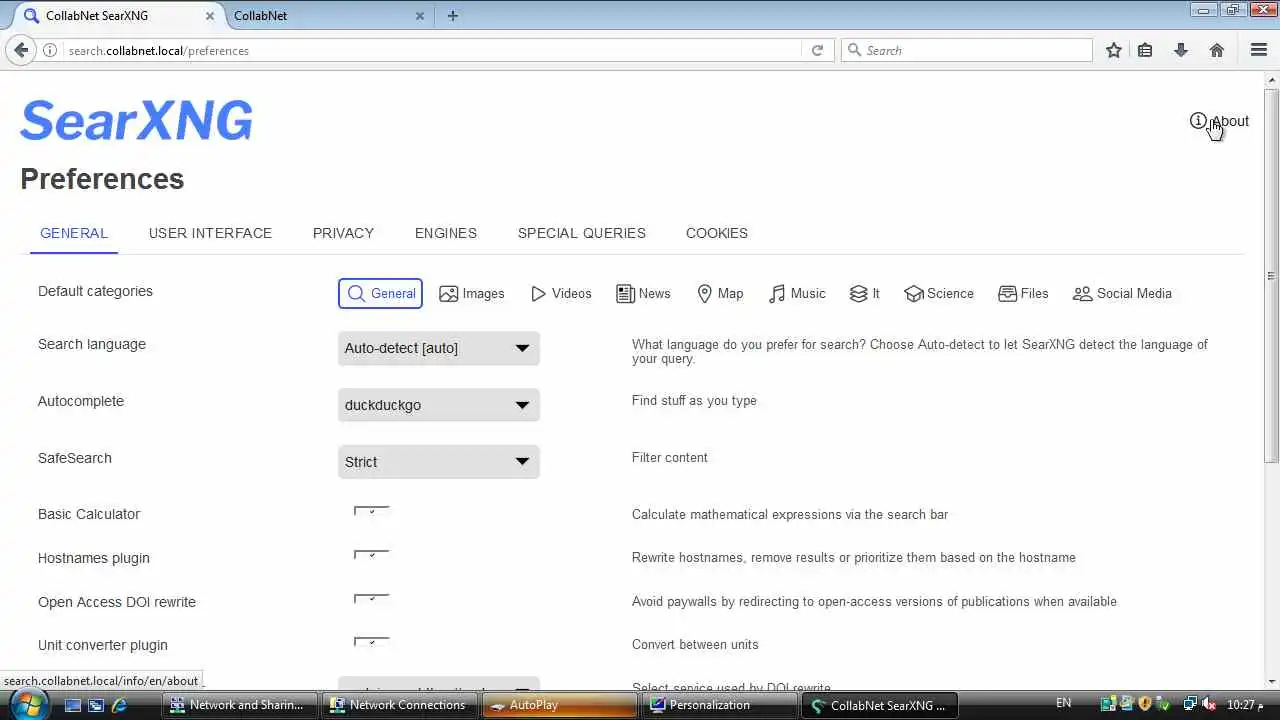The width and height of the screenshot is (1280, 720).
Task: Open Personalization taskbar button
Action: coord(719,705)
